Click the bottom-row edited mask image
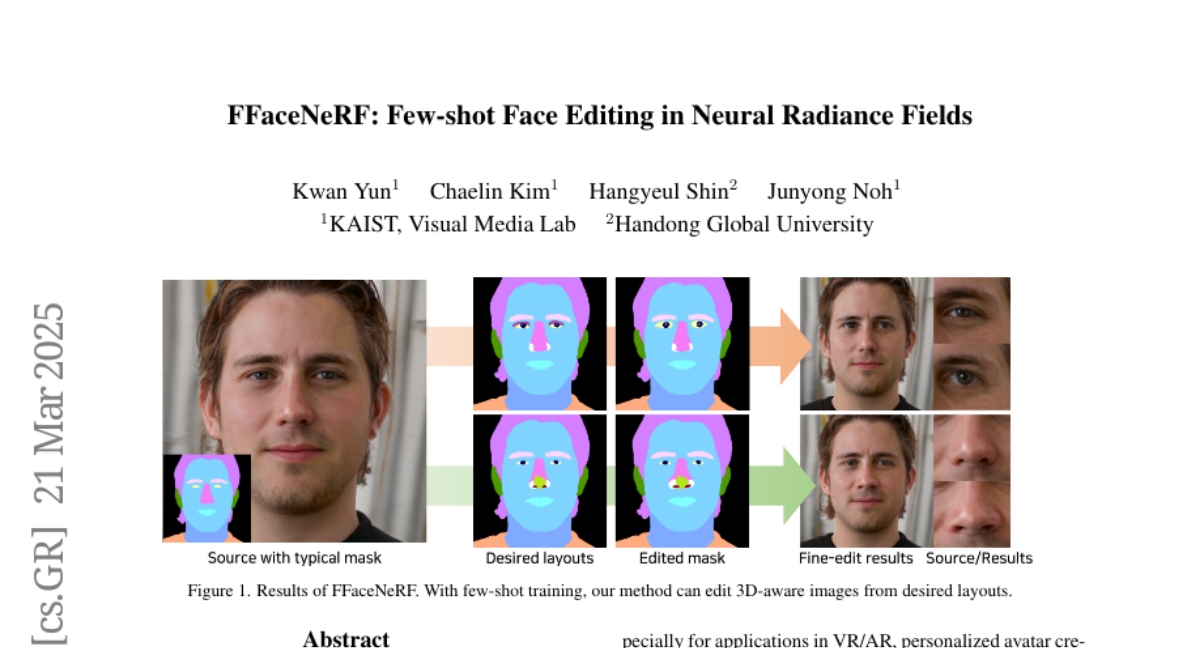 pyautogui.click(x=682, y=481)
